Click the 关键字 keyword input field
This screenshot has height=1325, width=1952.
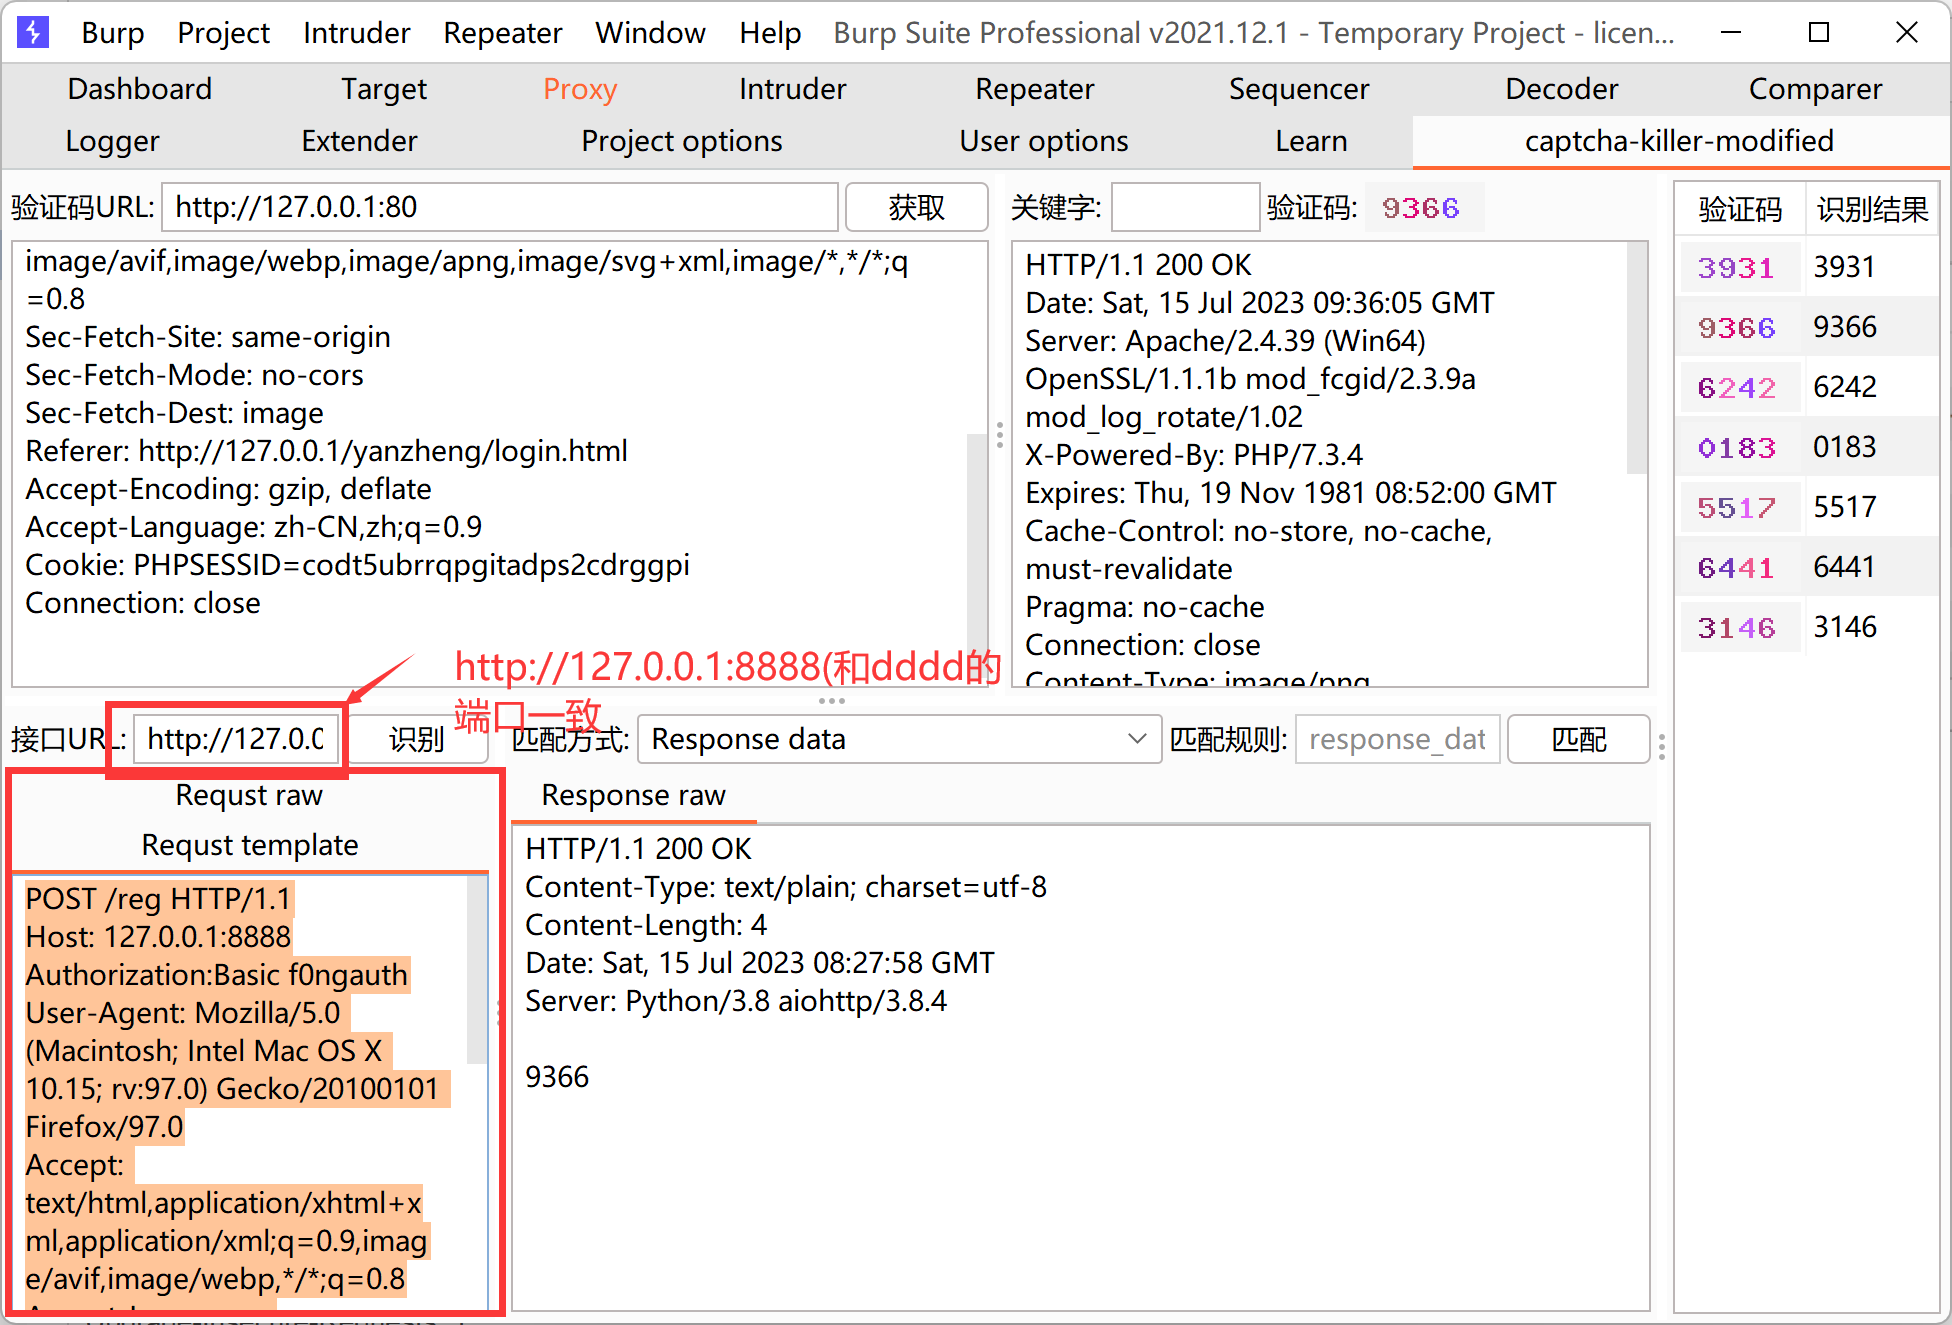pos(1185,207)
